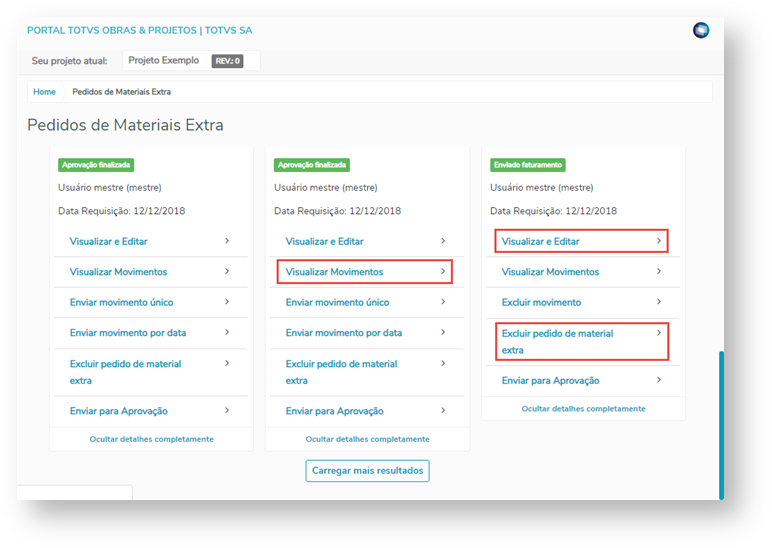Click chevron next to second card's Visualizar Movimentos
This screenshot has height=548, width=772.
[x=443, y=271]
